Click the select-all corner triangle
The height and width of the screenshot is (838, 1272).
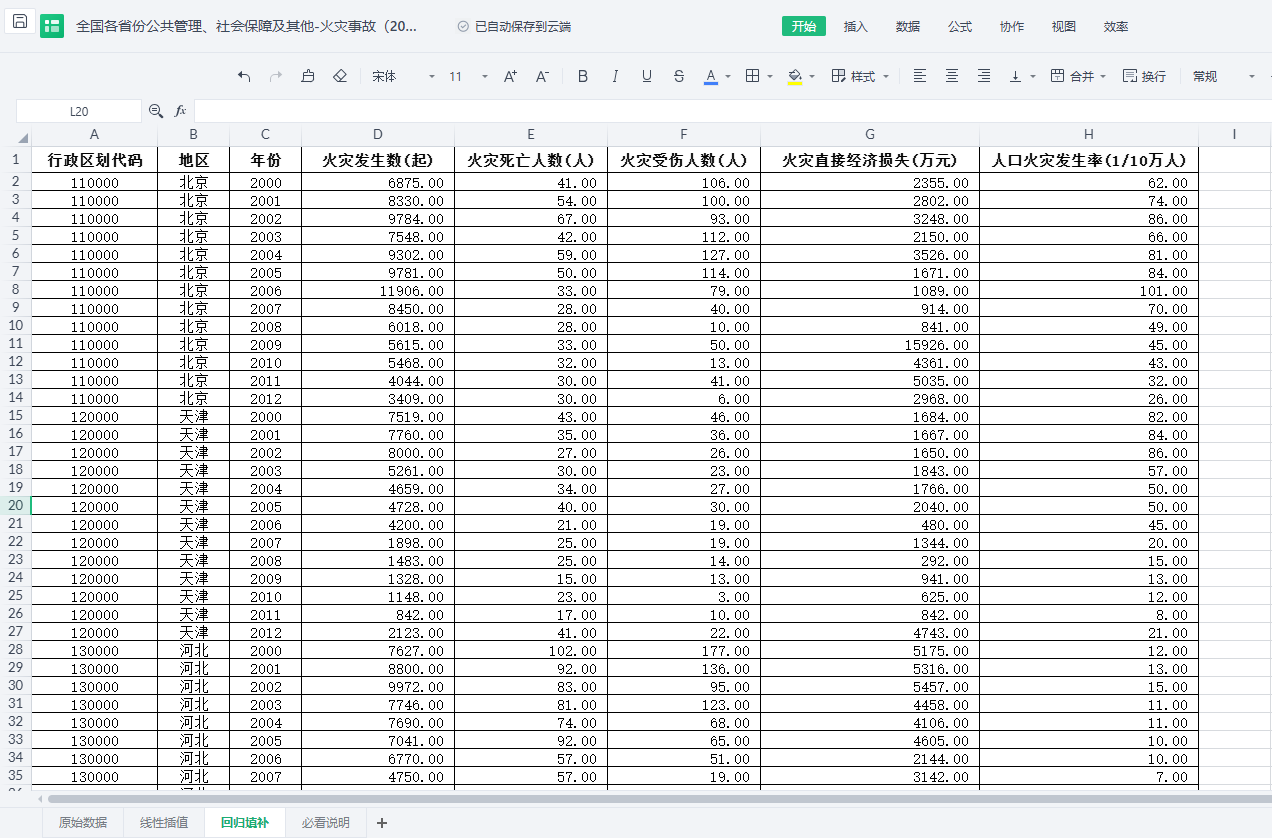point(23,138)
